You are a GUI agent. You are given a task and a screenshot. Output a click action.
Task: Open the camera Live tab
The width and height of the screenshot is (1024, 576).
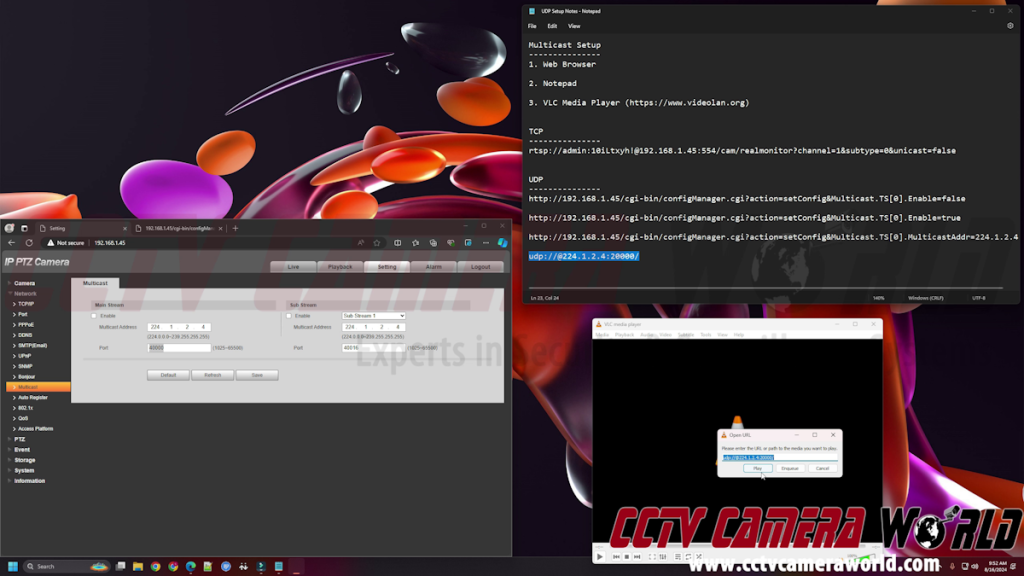point(293,266)
